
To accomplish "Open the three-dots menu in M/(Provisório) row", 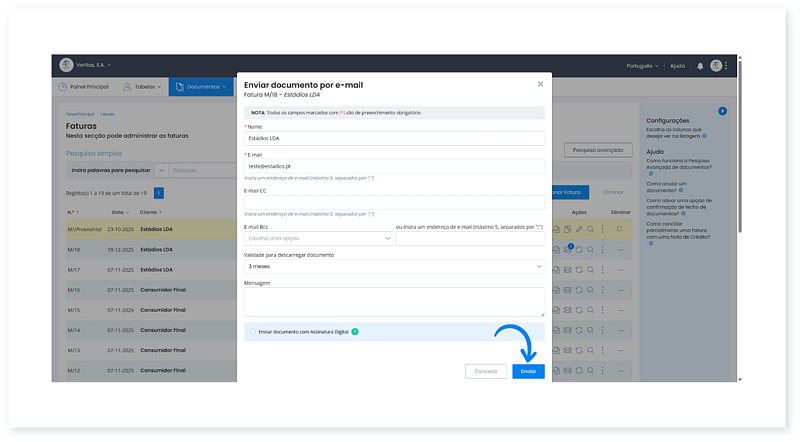I will [x=603, y=230].
